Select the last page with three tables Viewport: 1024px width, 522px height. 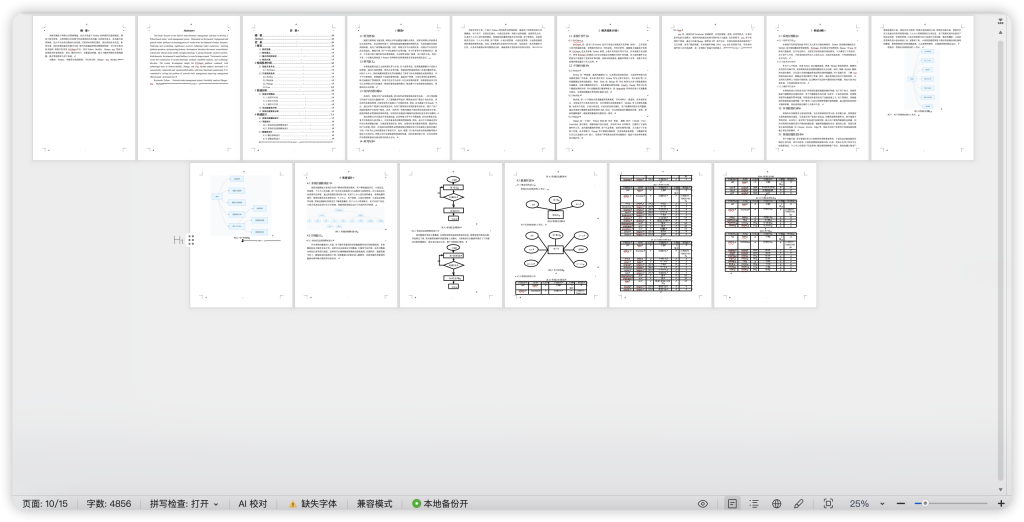[x=765, y=235]
